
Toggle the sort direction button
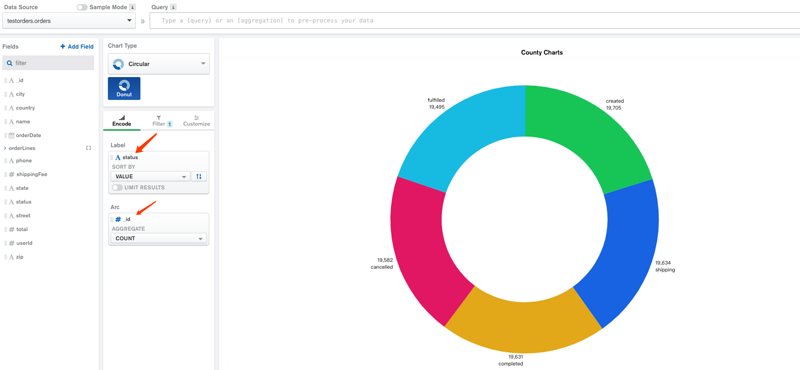pyautogui.click(x=199, y=177)
